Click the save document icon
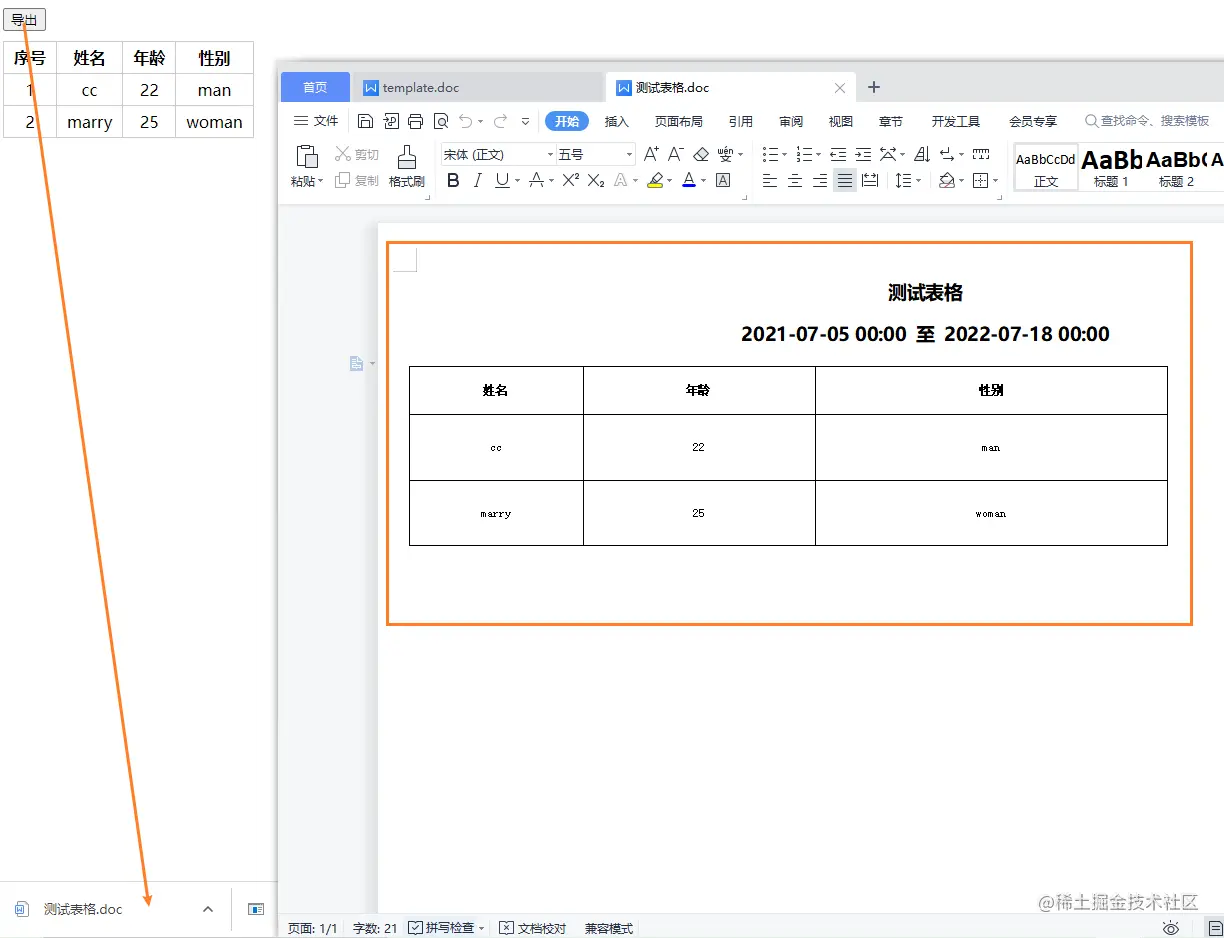 (365, 121)
